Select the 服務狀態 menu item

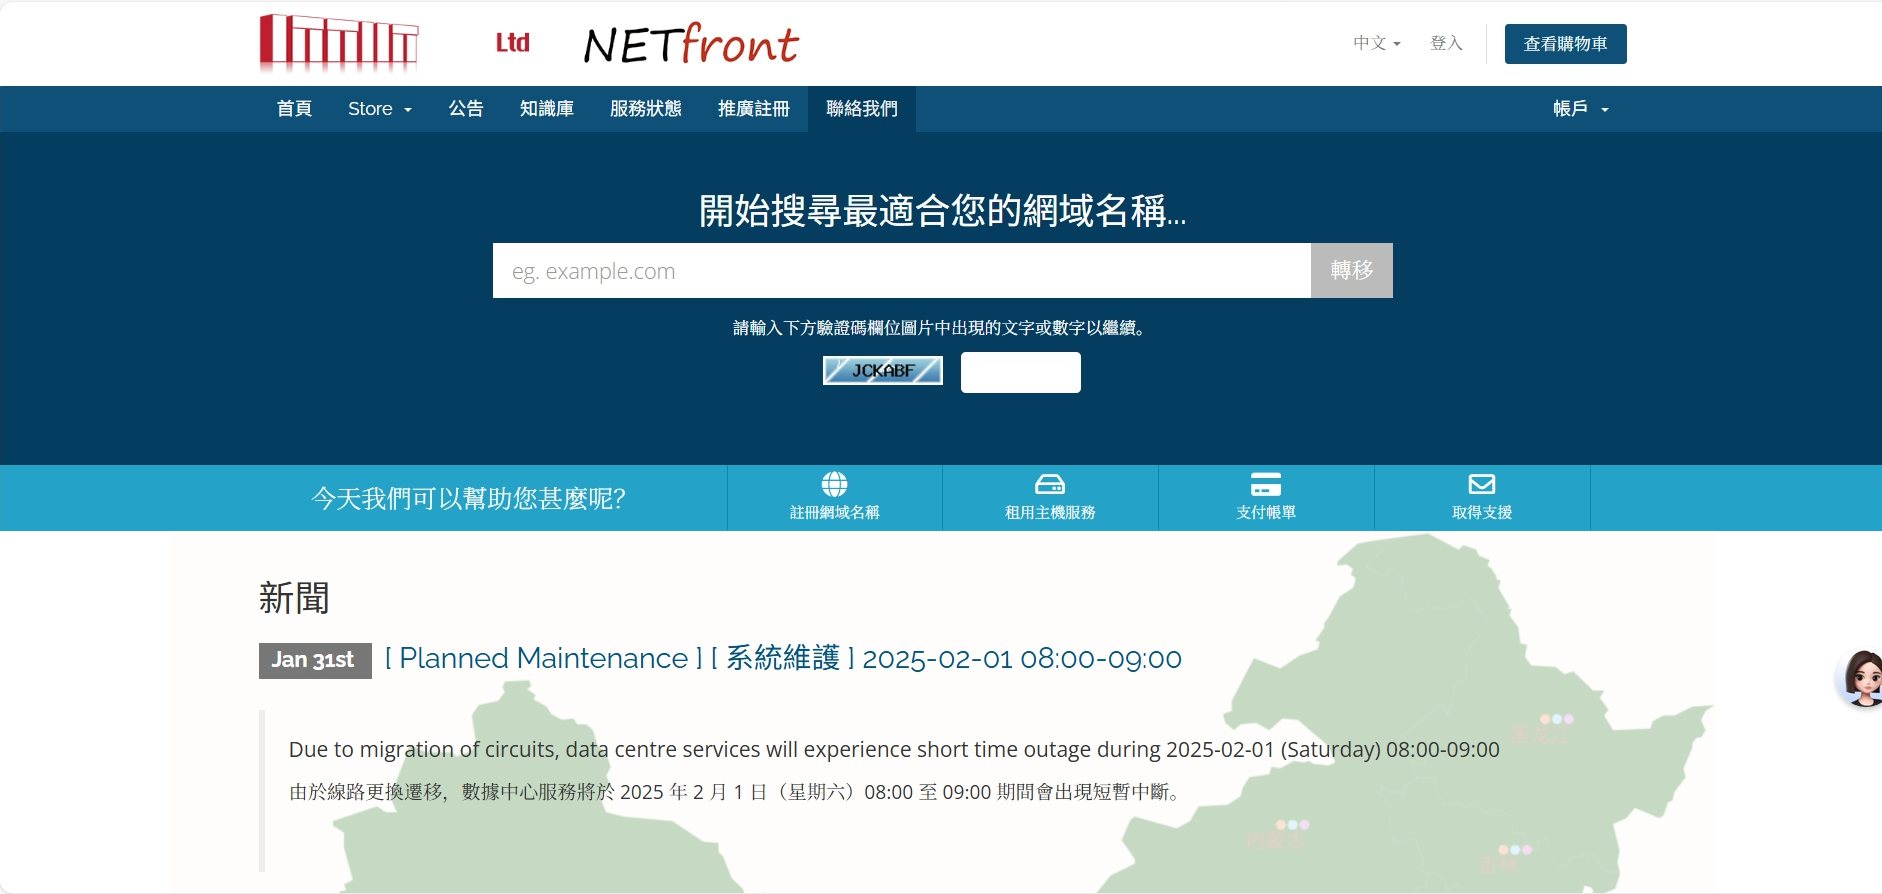coord(645,109)
